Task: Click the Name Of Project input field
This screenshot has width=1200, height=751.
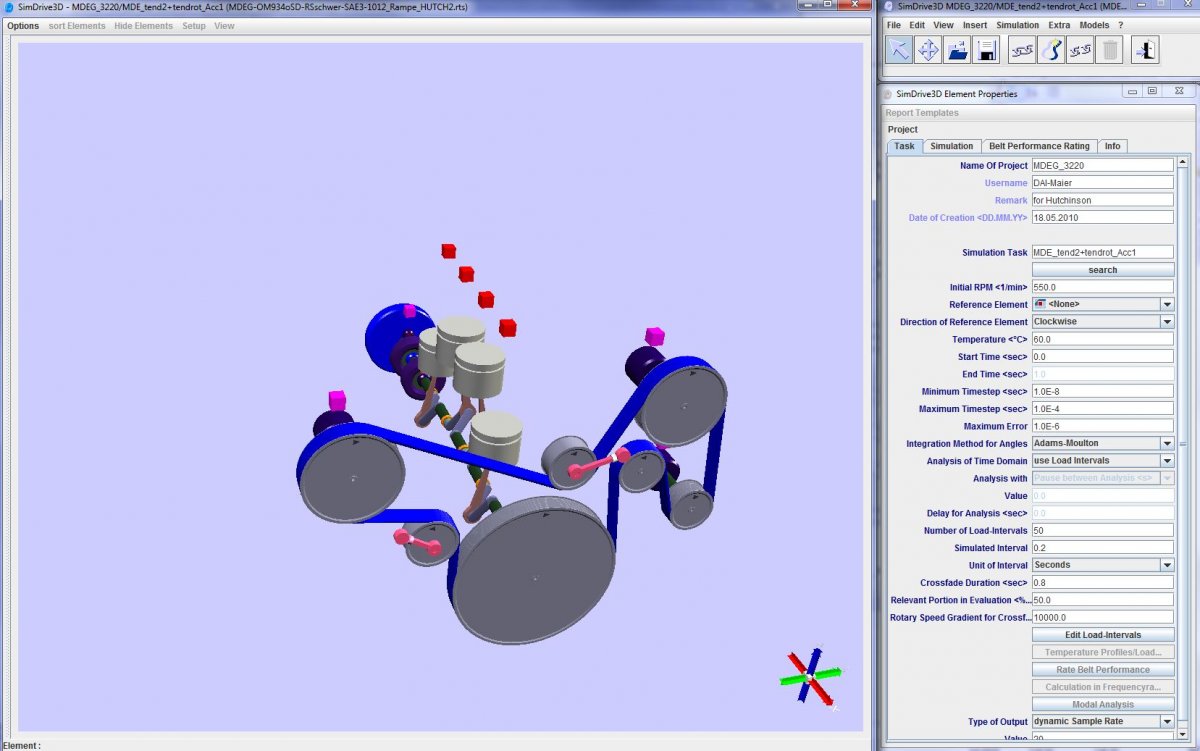Action: coord(1102,165)
